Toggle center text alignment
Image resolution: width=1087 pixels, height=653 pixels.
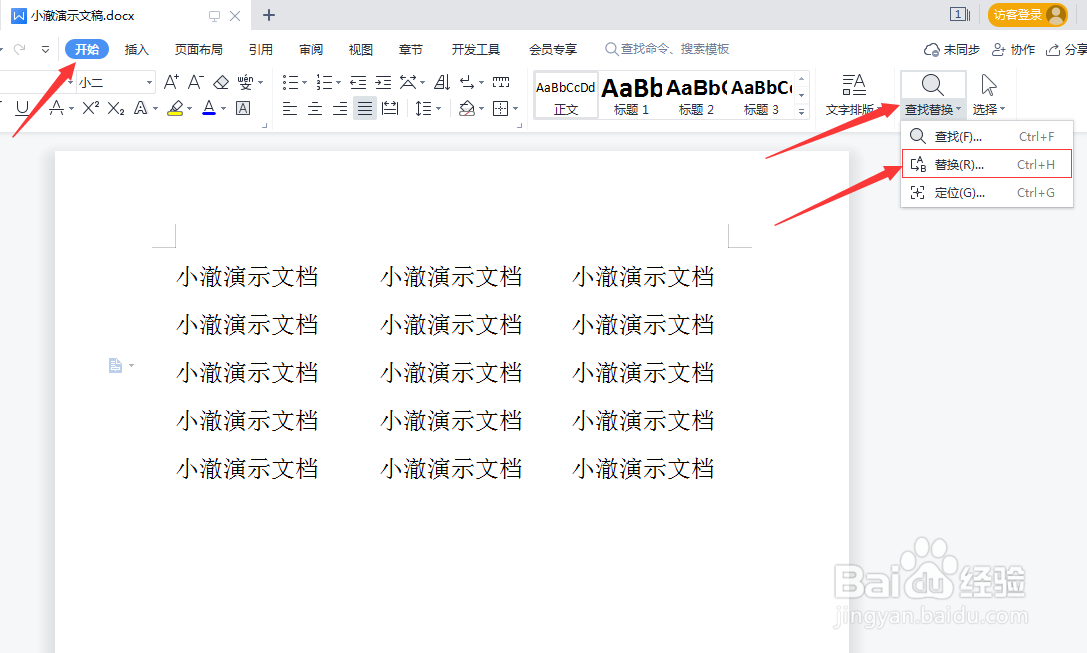tap(315, 108)
